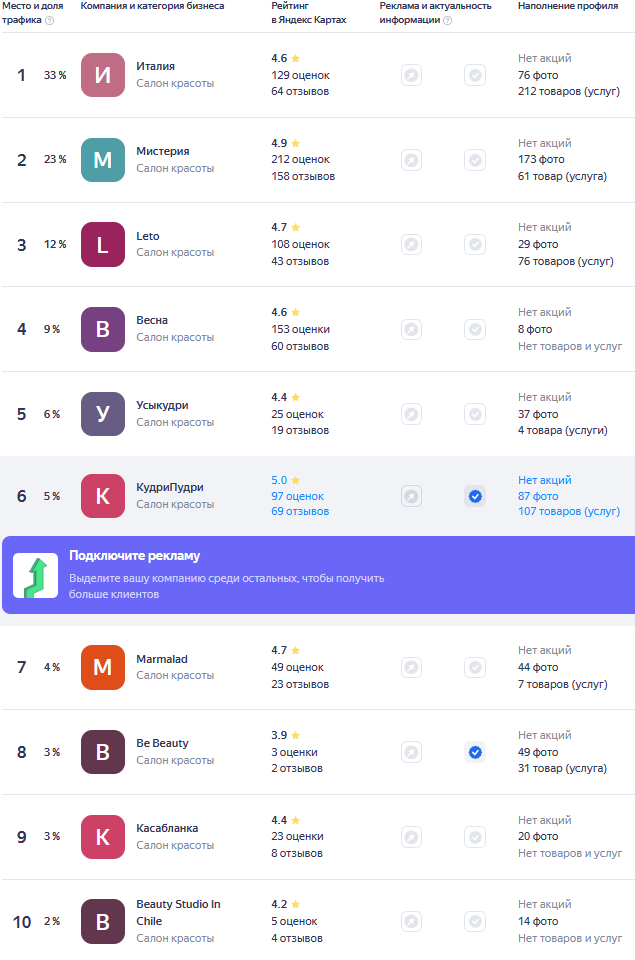Click the pink 'И' logo of Италия

point(103,75)
